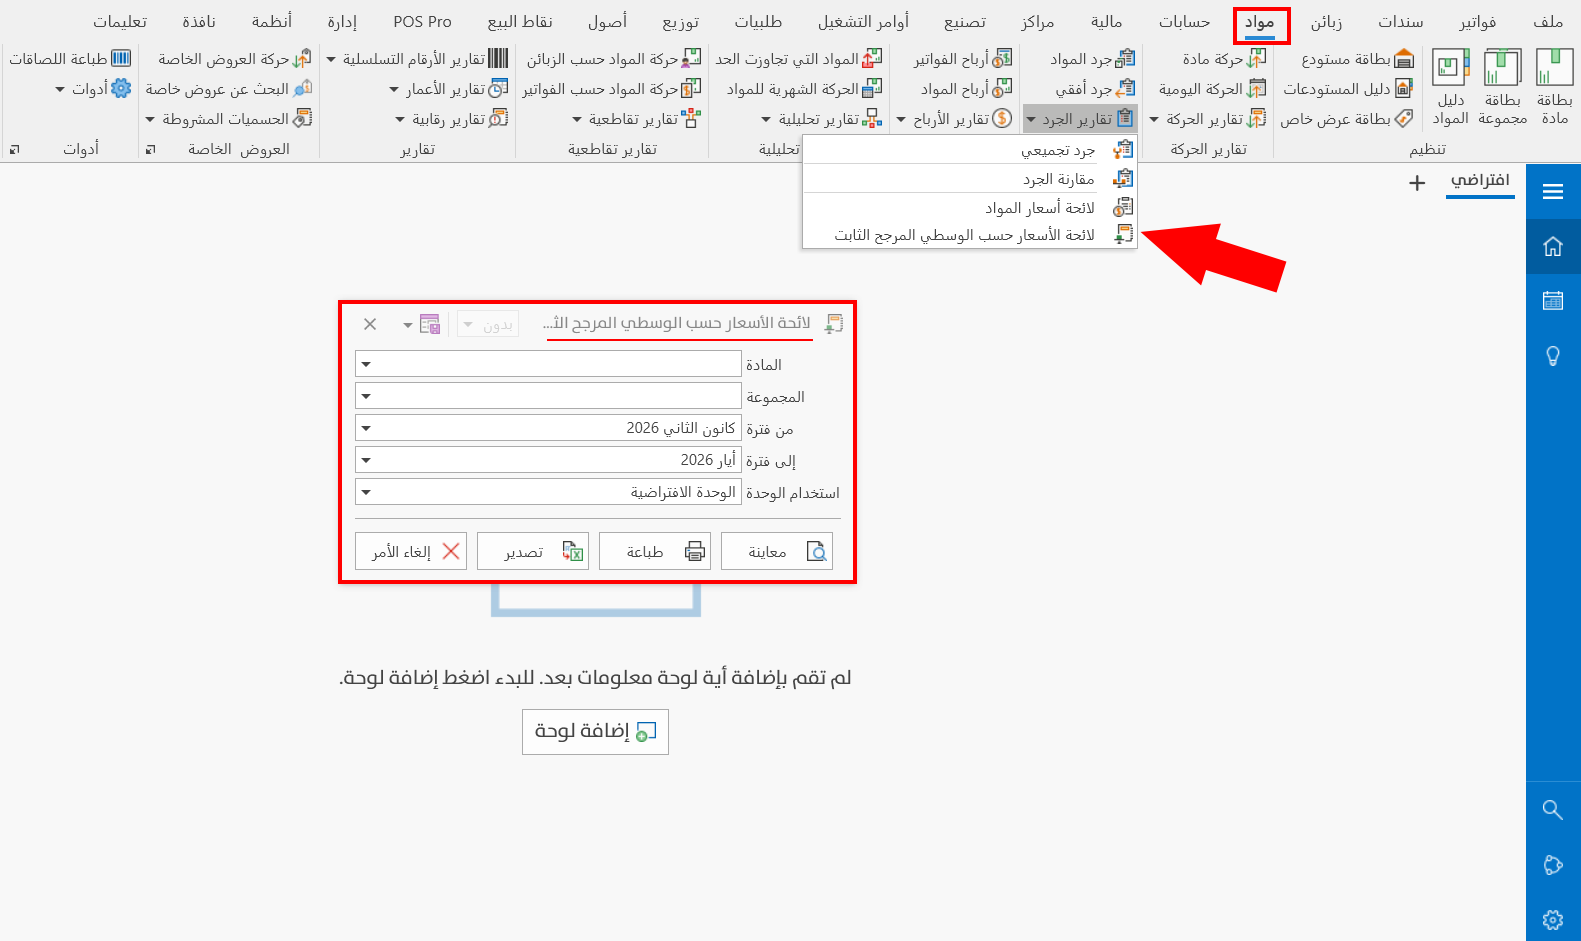The height and width of the screenshot is (941, 1581).
Task: Open the إلى فترة period dropdown
Action: click(548, 460)
